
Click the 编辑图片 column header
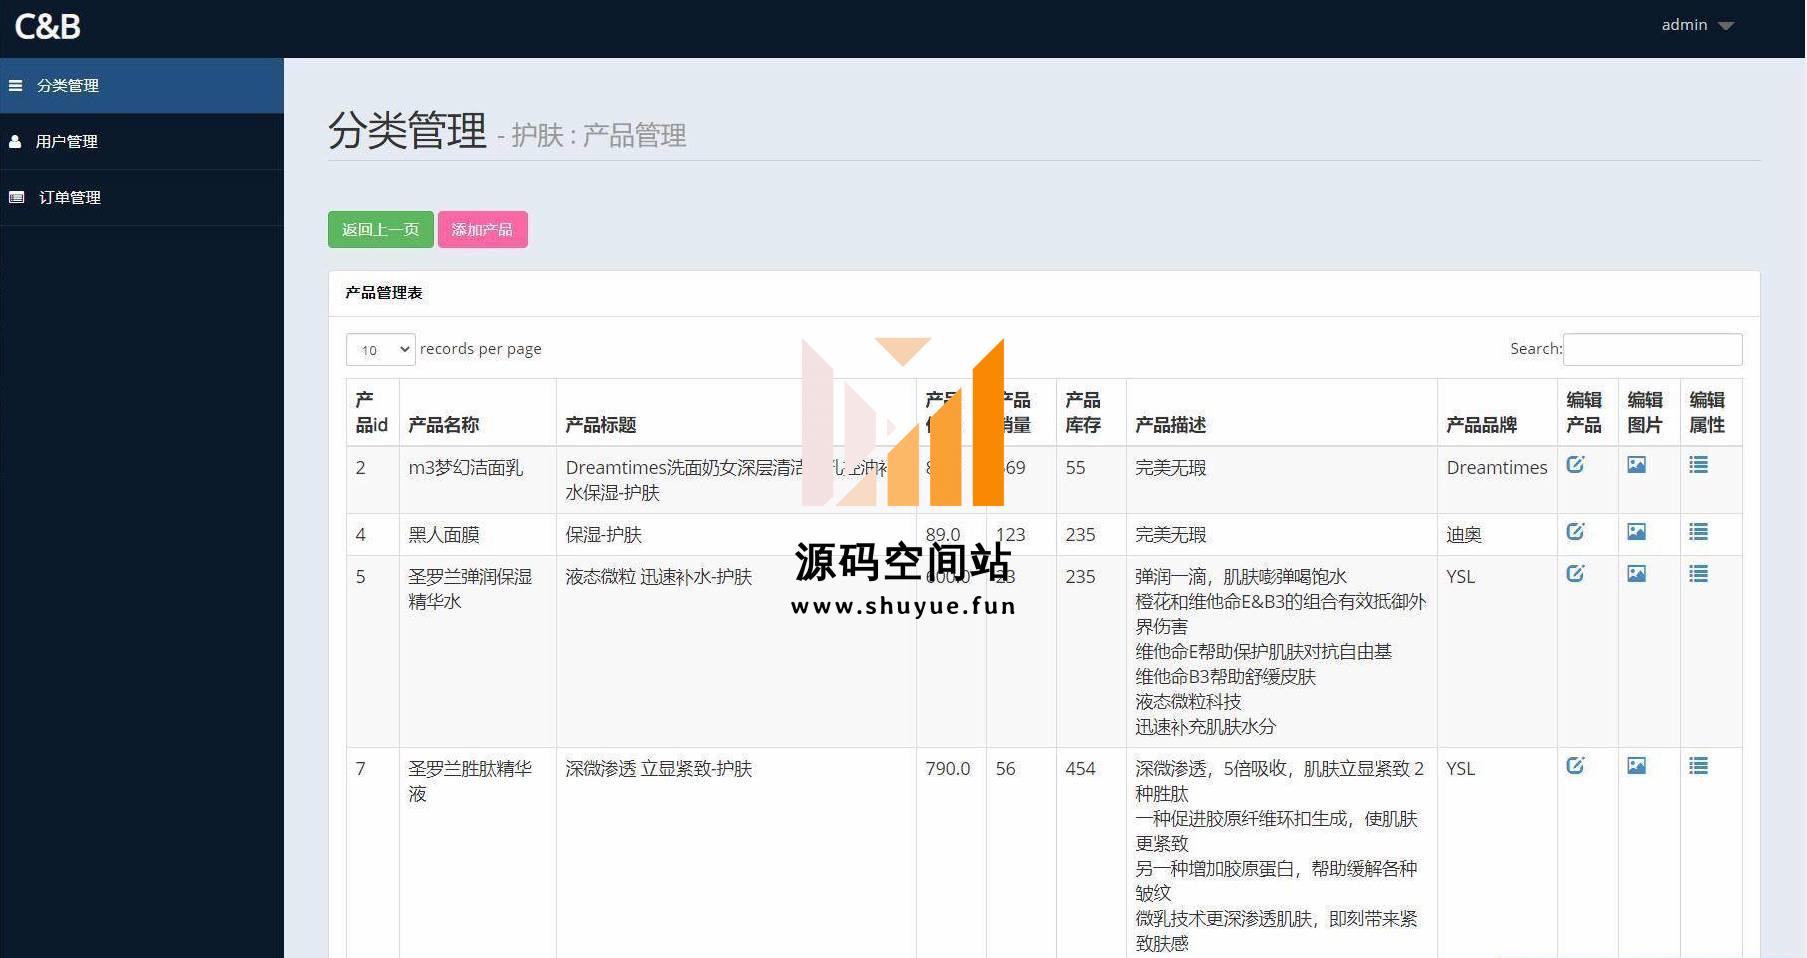point(1649,412)
